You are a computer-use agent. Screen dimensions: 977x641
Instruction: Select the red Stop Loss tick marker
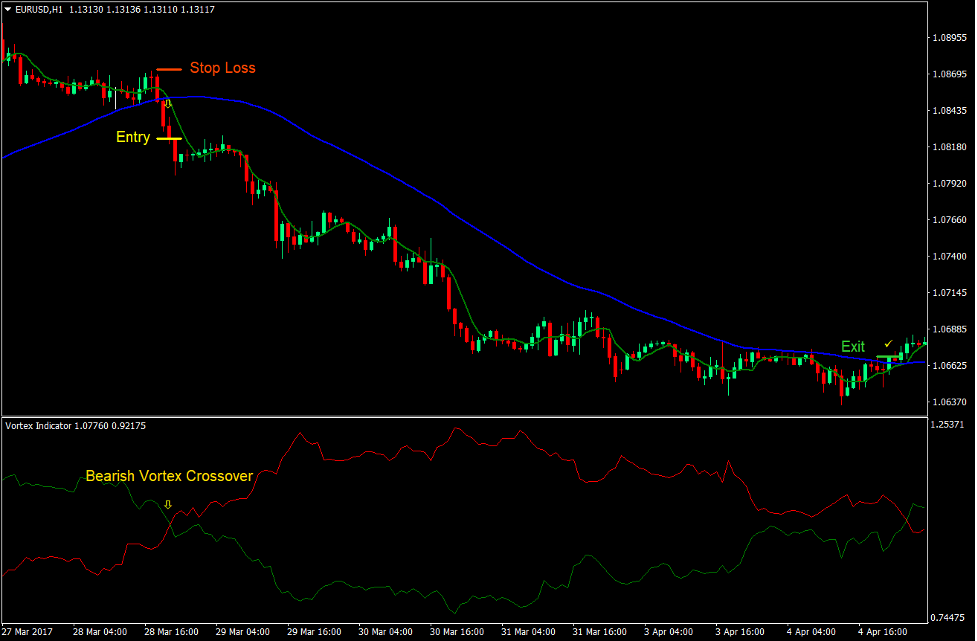tap(167, 69)
